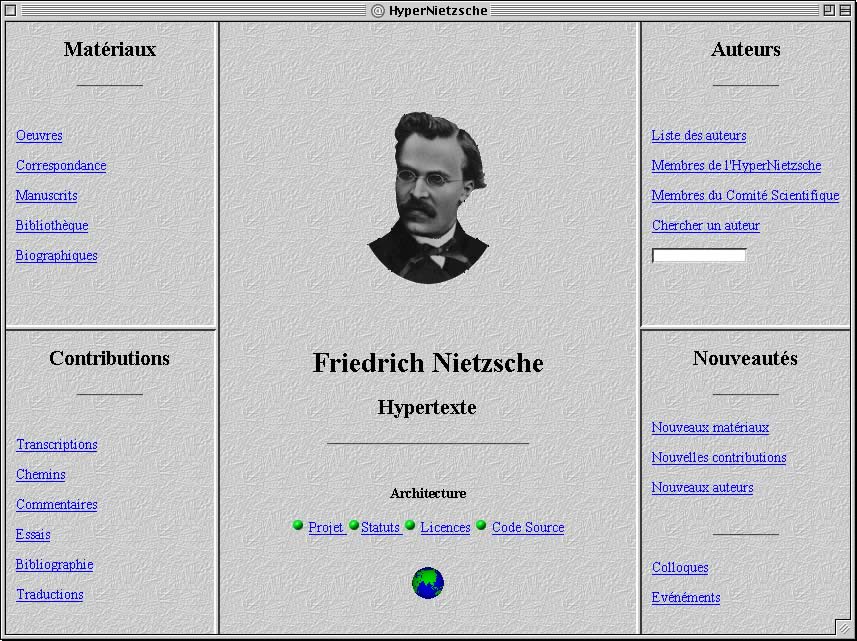The height and width of the screenshot is (641, 857).
Task: Click the Friedrich Nietzsche title
Action: tap(428, 363)
